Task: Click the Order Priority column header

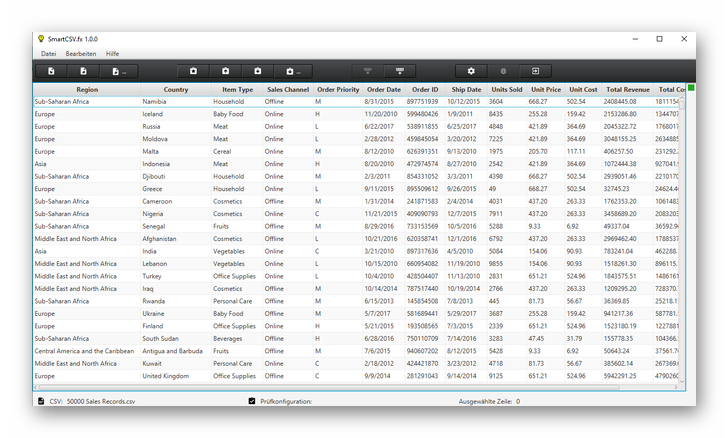Action: pyautogui.click(x=335, y=89)
